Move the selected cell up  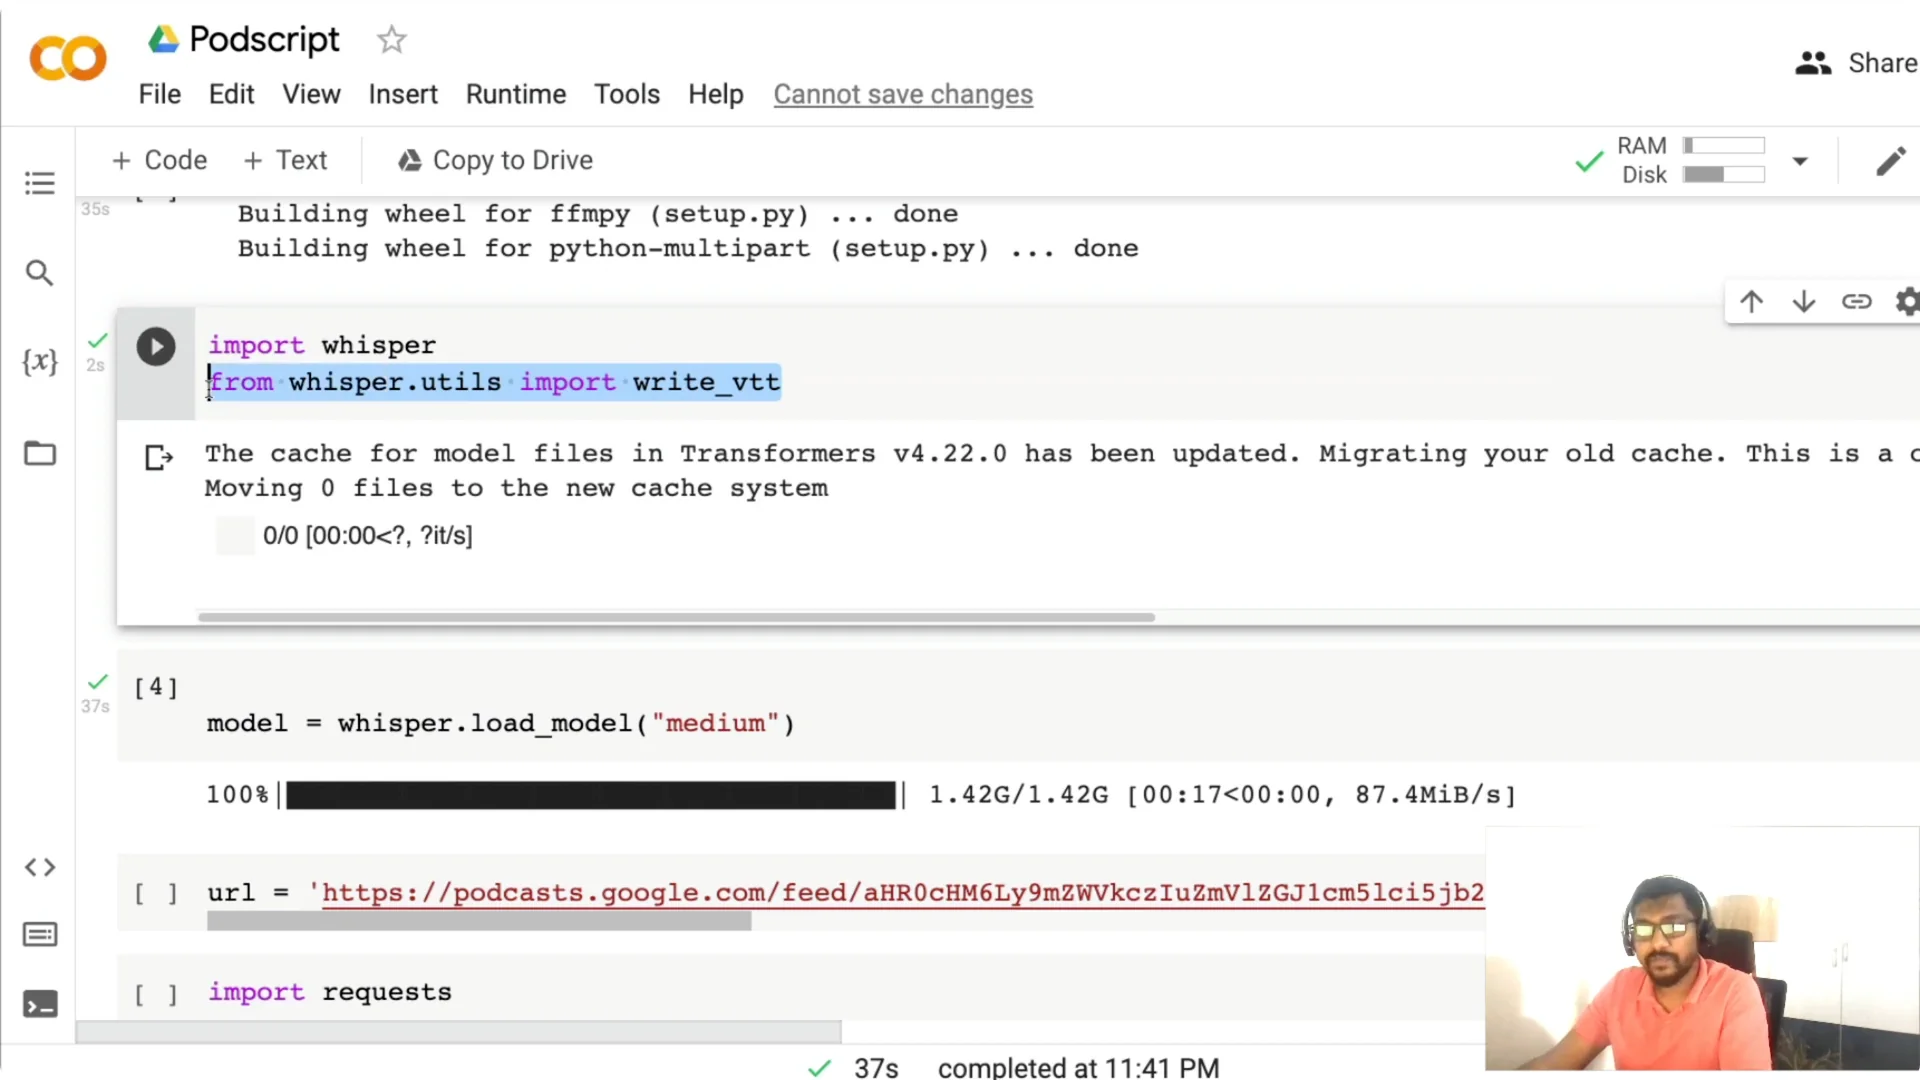coord(1751,301)
